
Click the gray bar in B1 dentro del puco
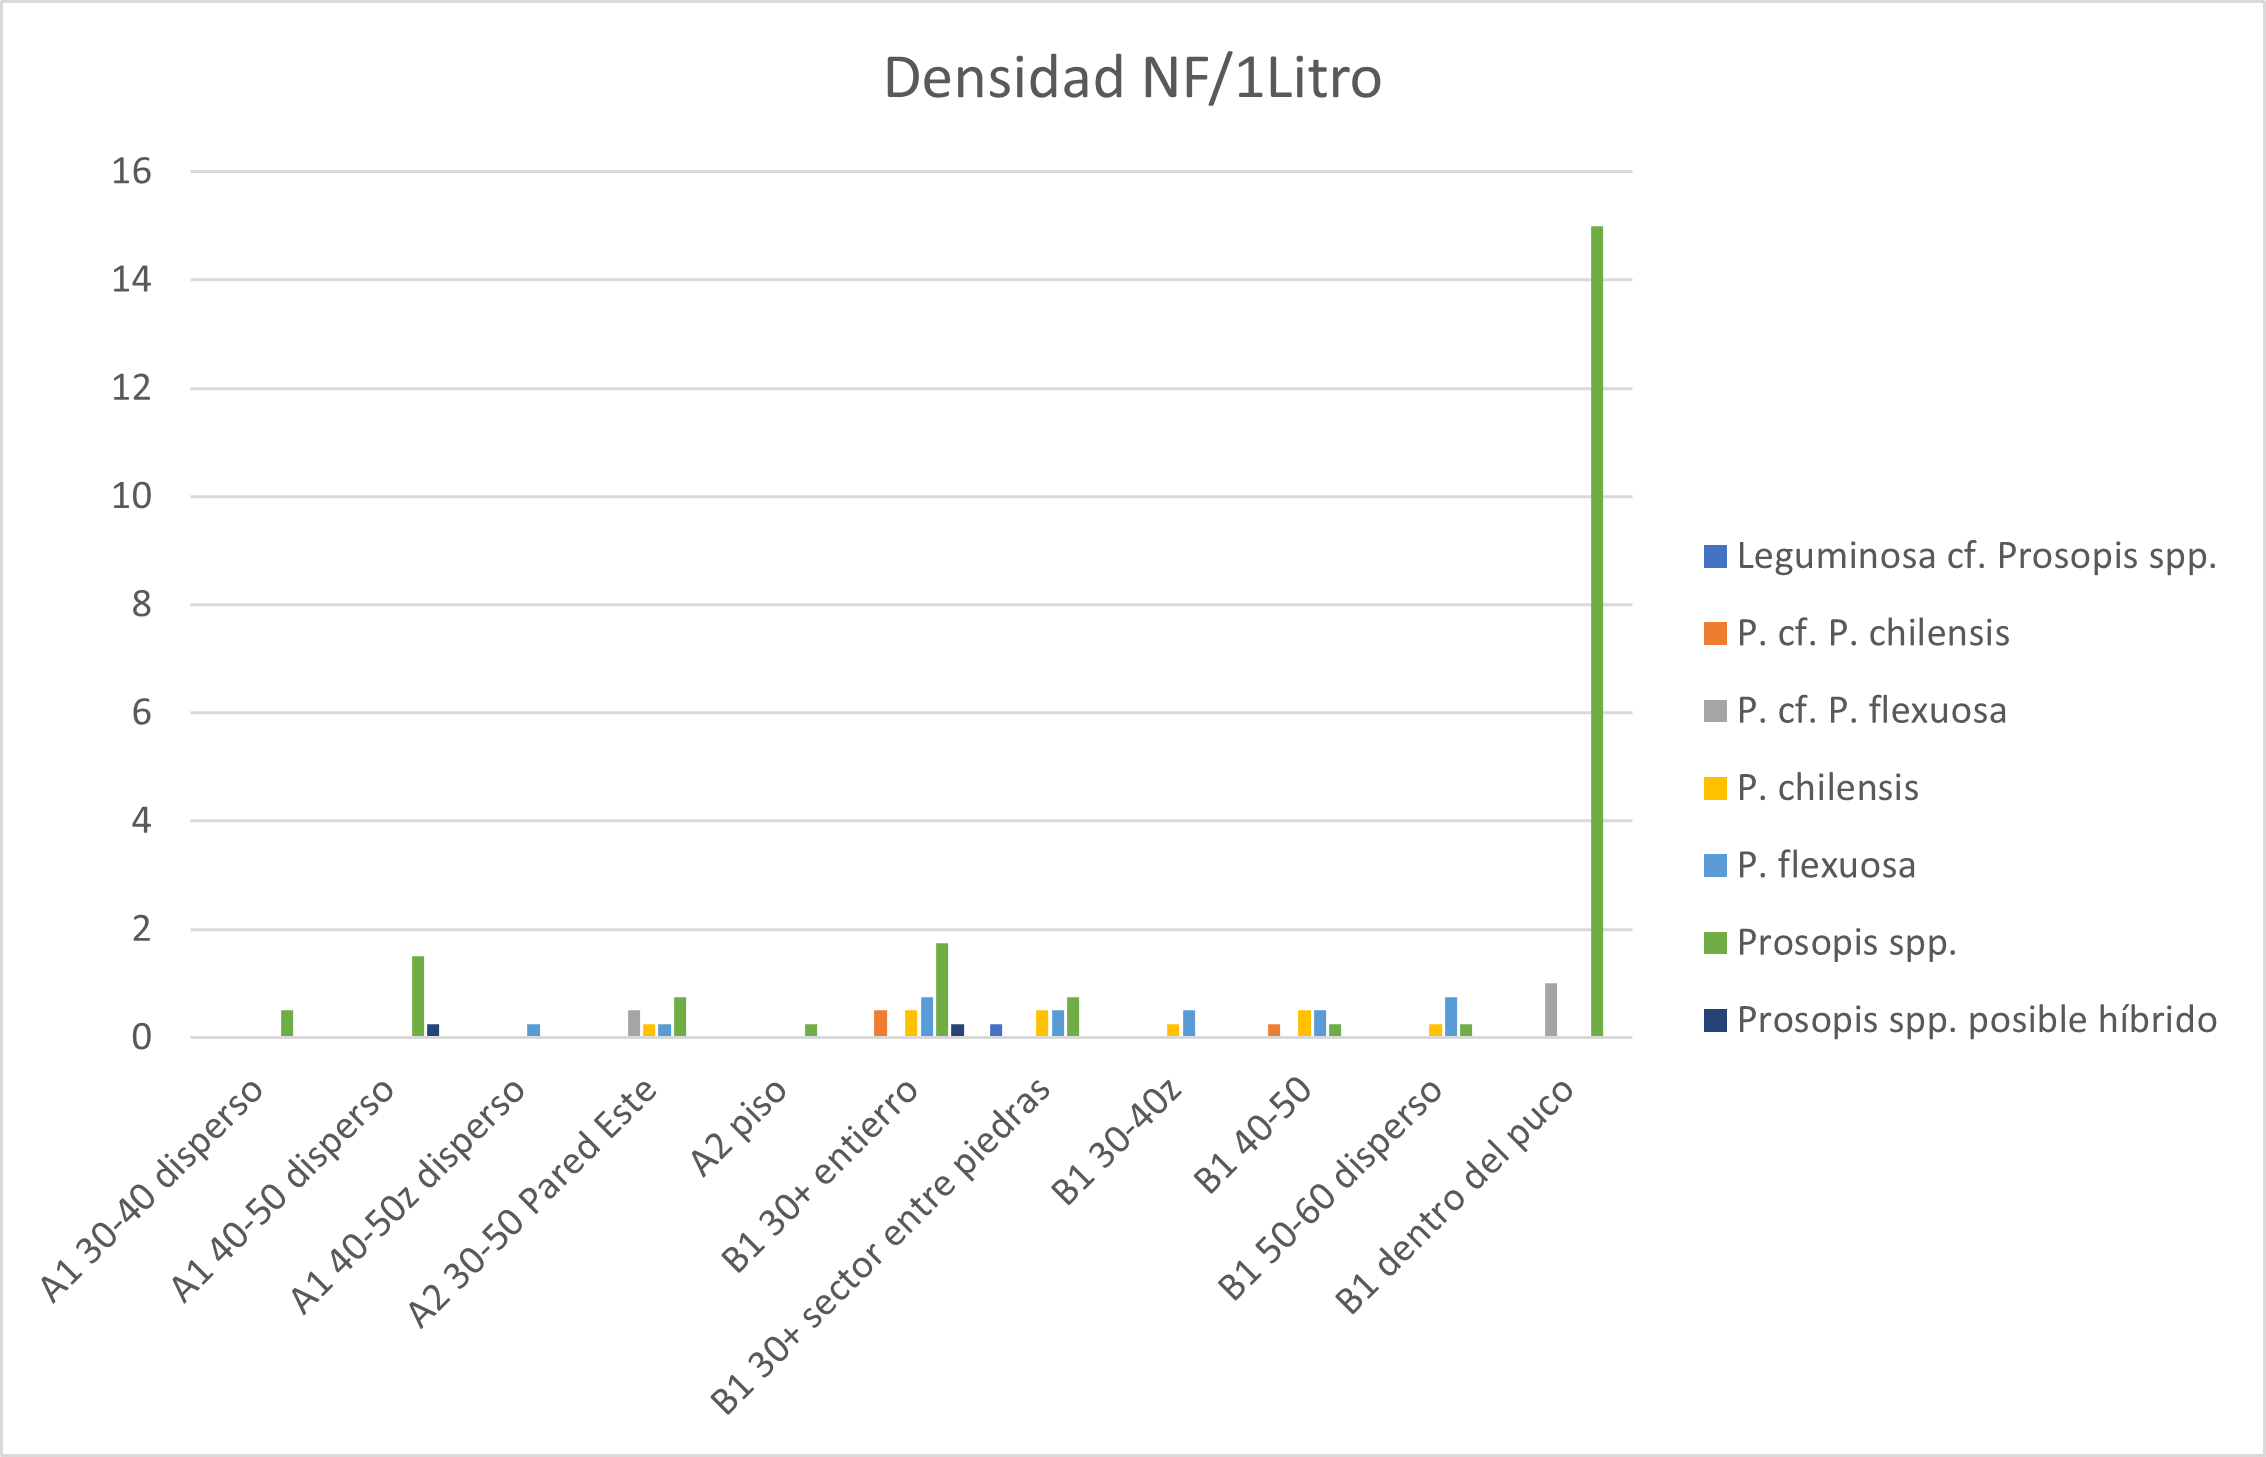pos(1550,1010)
